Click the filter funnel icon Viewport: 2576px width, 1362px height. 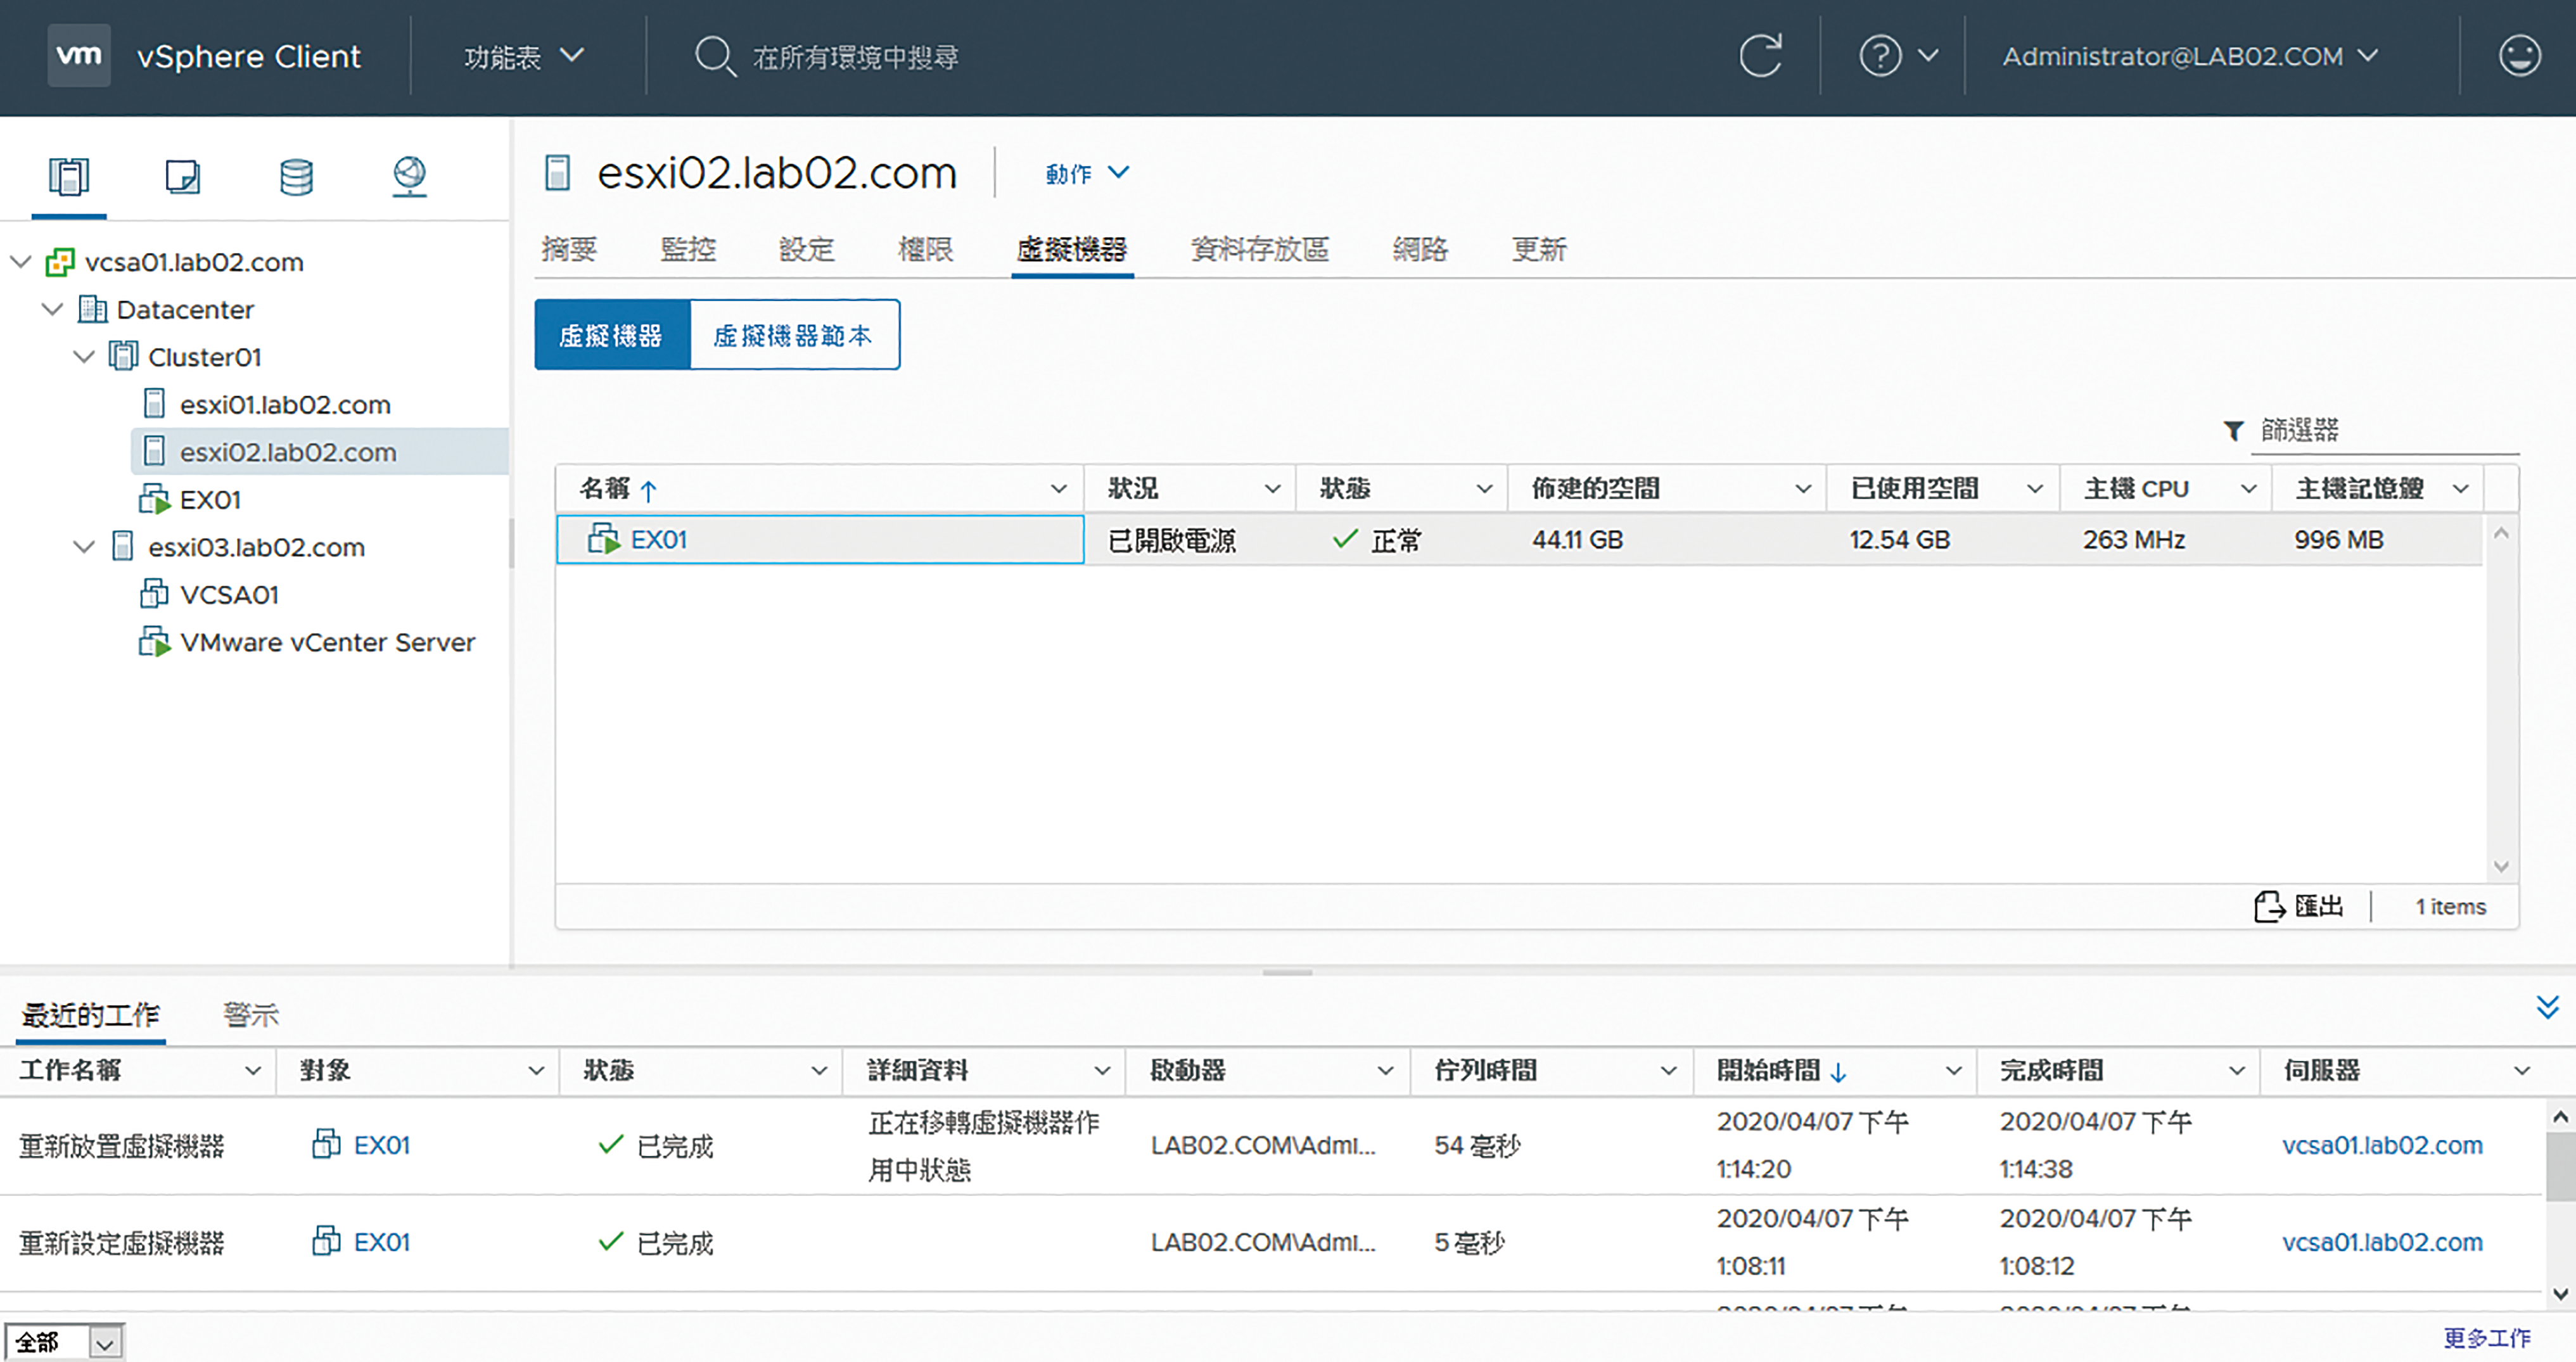click(2233, 430)
